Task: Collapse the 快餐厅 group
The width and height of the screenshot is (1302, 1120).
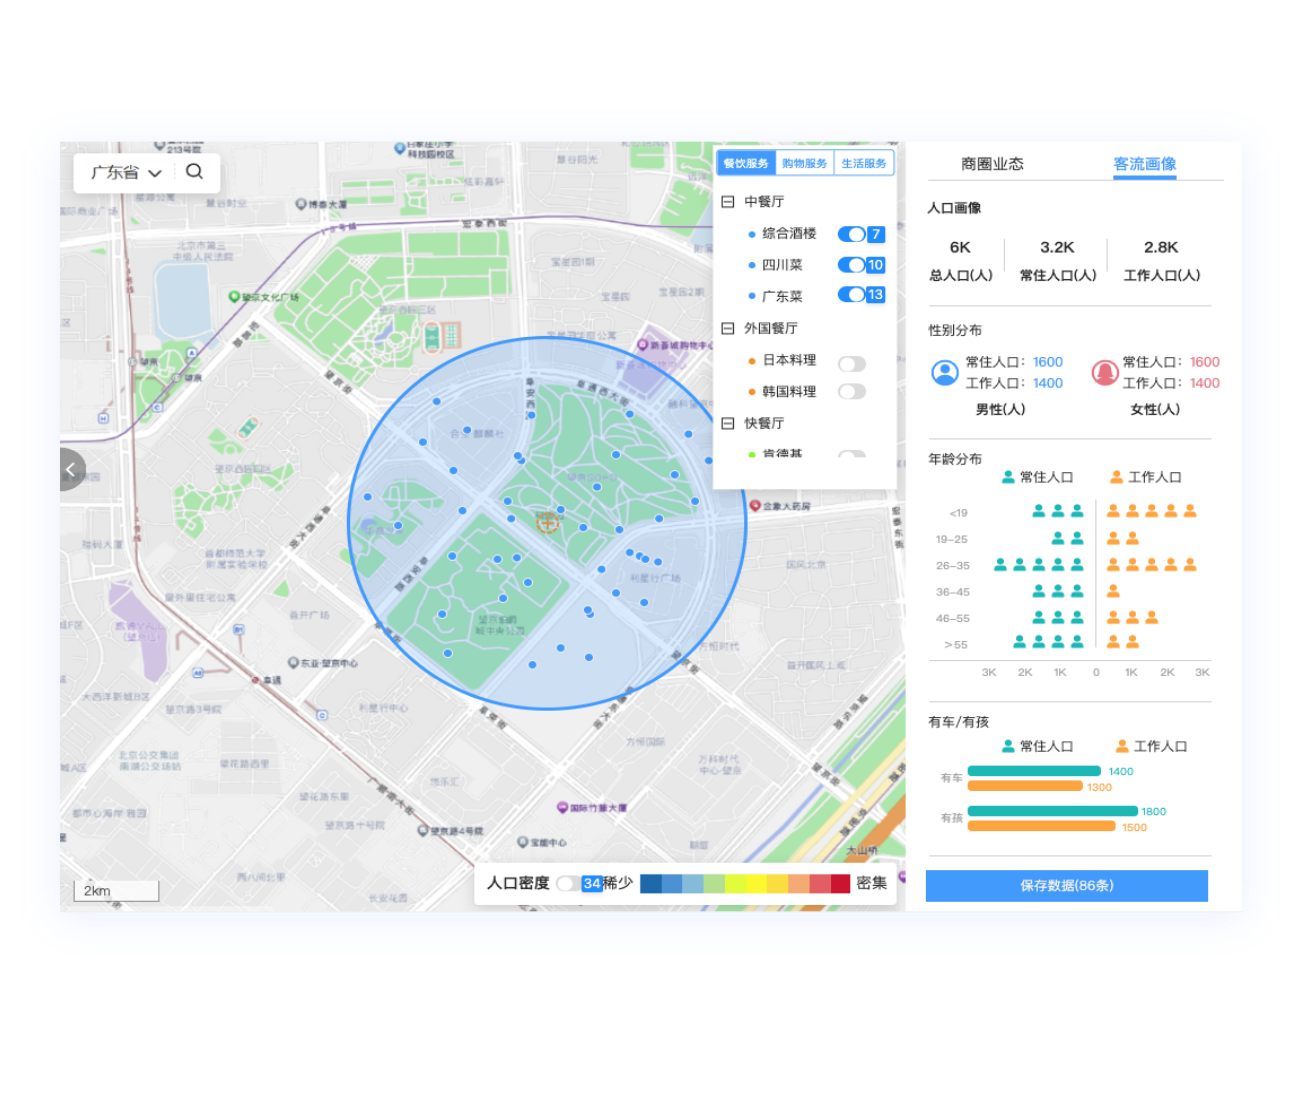Action: tap(728, 423)
